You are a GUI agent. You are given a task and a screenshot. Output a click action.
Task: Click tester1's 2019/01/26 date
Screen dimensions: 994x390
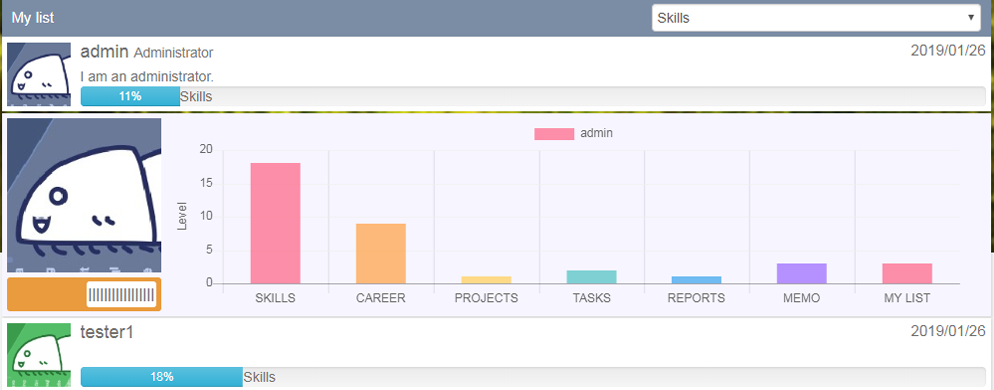click(948, 331)
